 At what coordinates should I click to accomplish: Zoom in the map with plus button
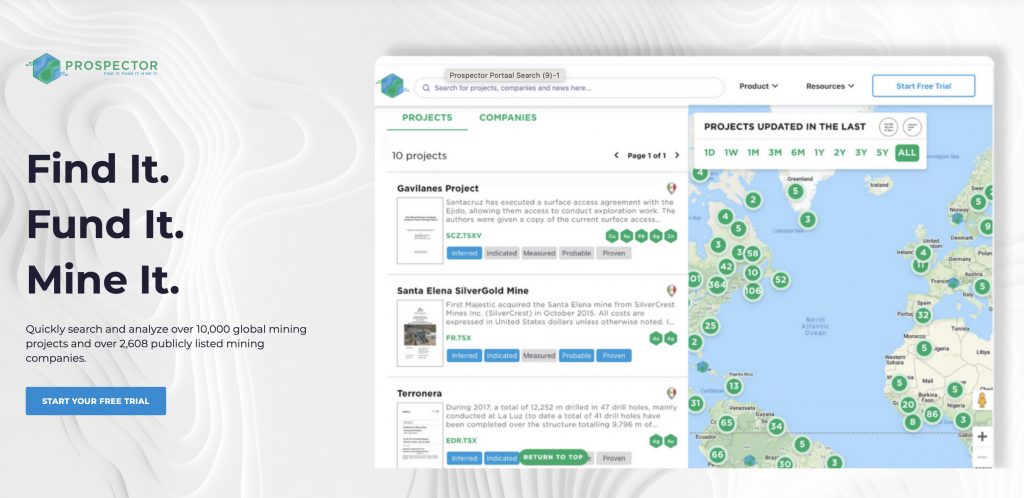(982, 436)
